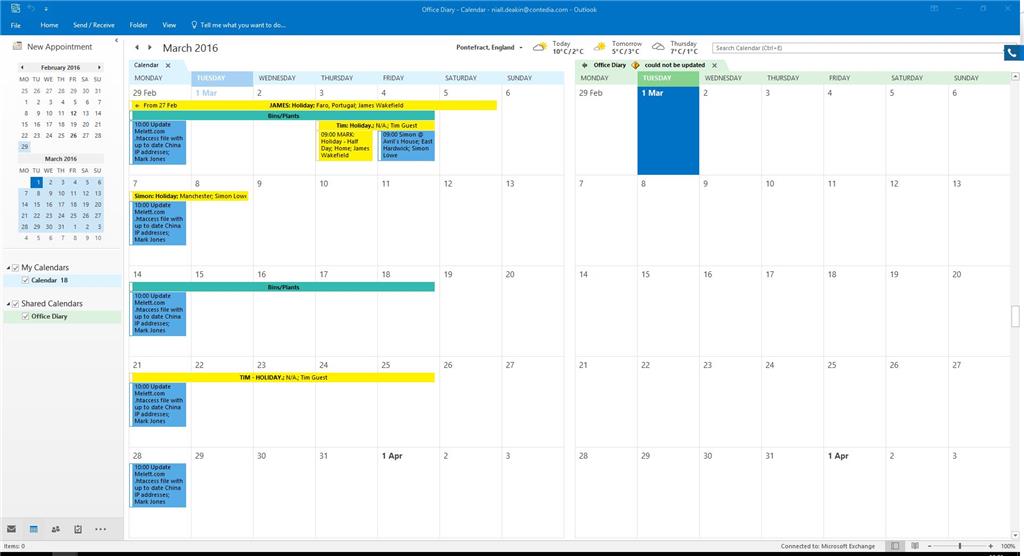Open the Send / Receive tab
This screenshot has width=1024, height=556.
[93, 25]
